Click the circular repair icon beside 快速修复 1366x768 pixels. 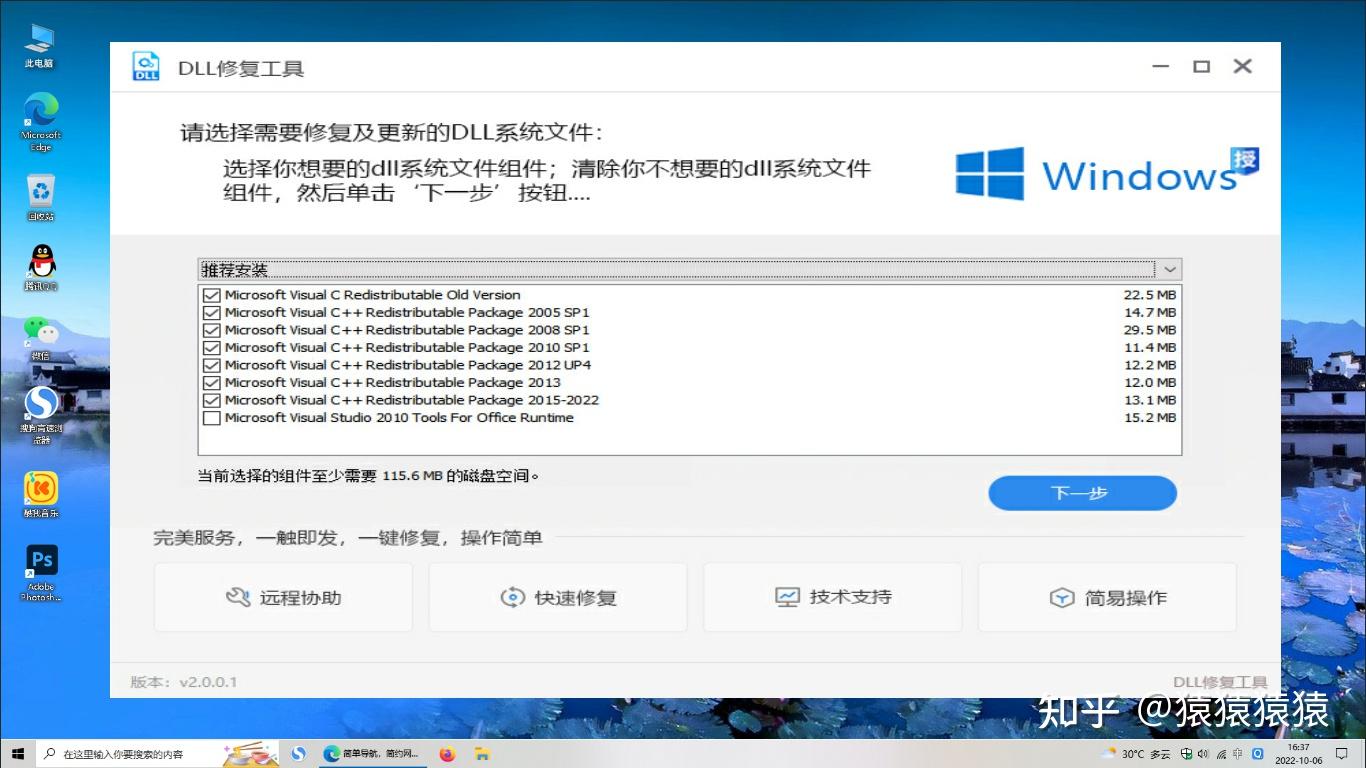(512, 598)
